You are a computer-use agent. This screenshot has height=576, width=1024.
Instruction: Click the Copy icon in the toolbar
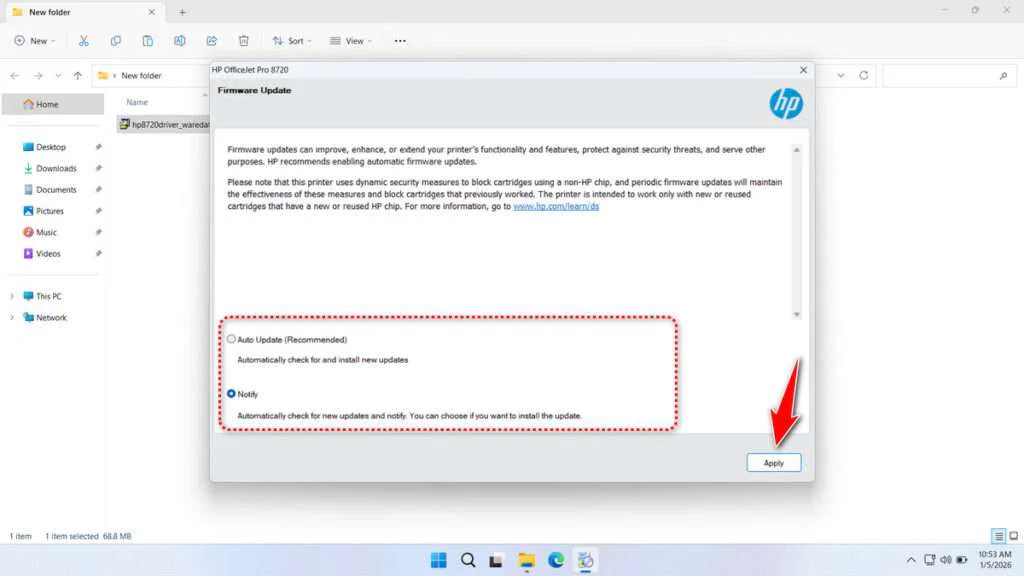point(116,40)
